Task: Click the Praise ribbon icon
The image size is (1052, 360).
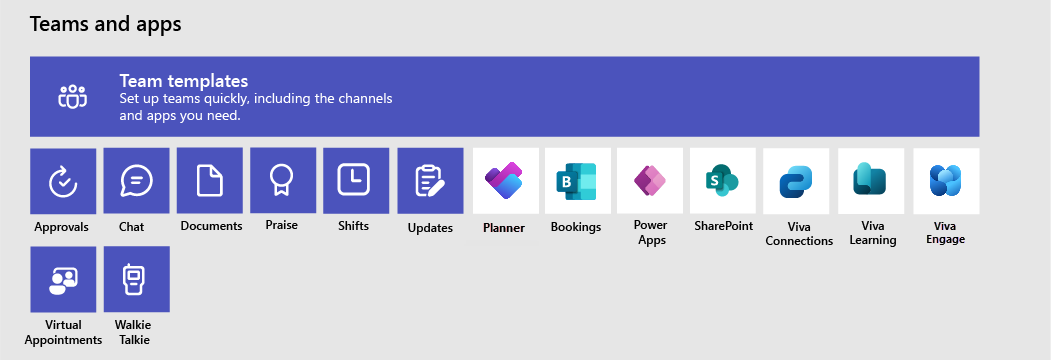Action: click(x=283, y=181)
